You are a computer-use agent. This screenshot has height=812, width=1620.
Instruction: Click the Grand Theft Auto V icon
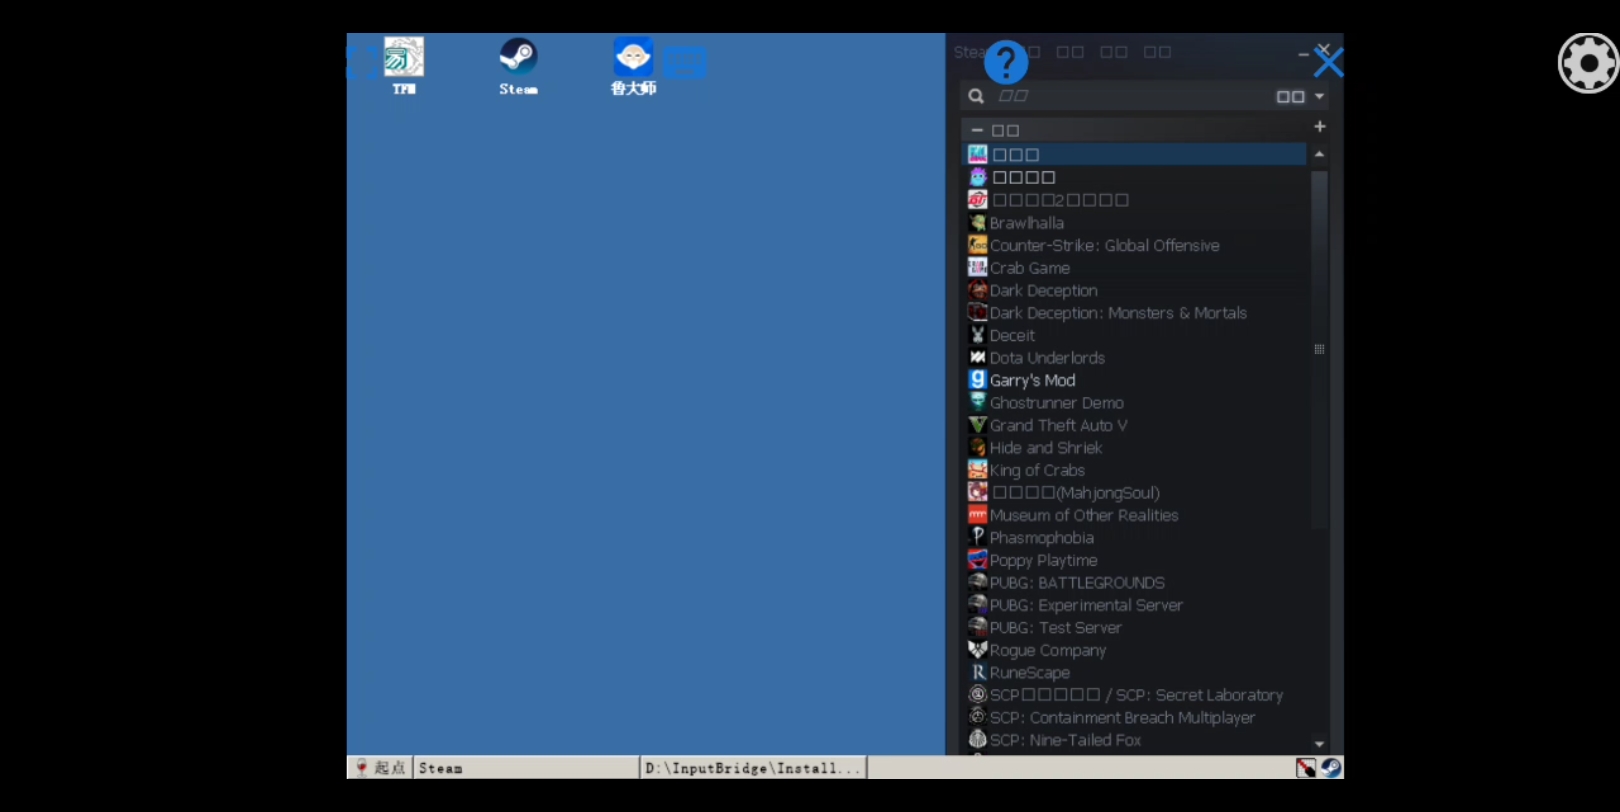(978, 424)
